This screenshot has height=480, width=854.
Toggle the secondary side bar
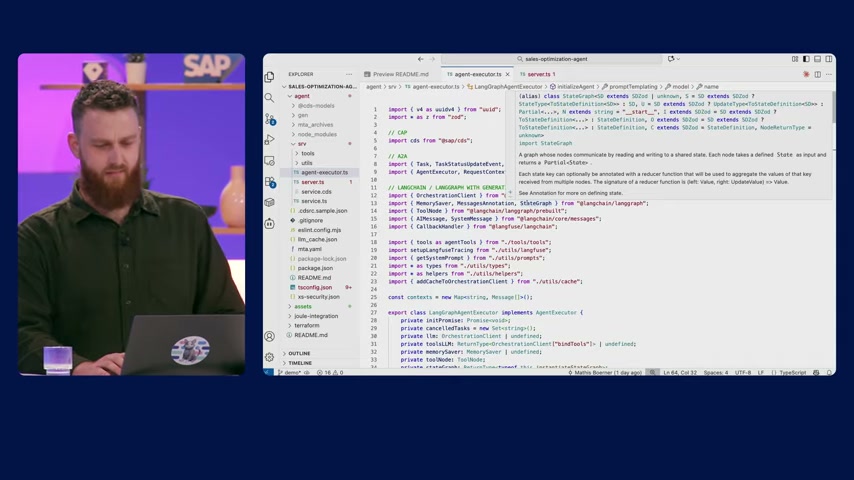828,59
